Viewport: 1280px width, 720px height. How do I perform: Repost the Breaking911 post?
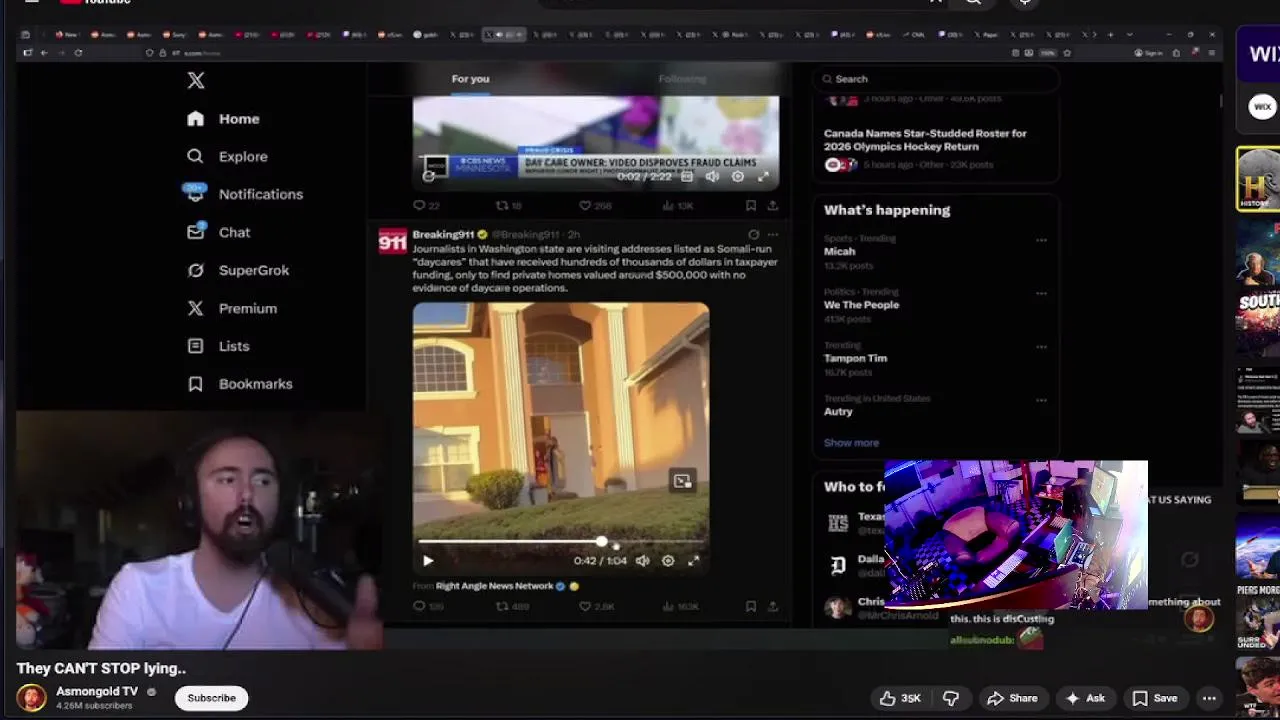502,606
